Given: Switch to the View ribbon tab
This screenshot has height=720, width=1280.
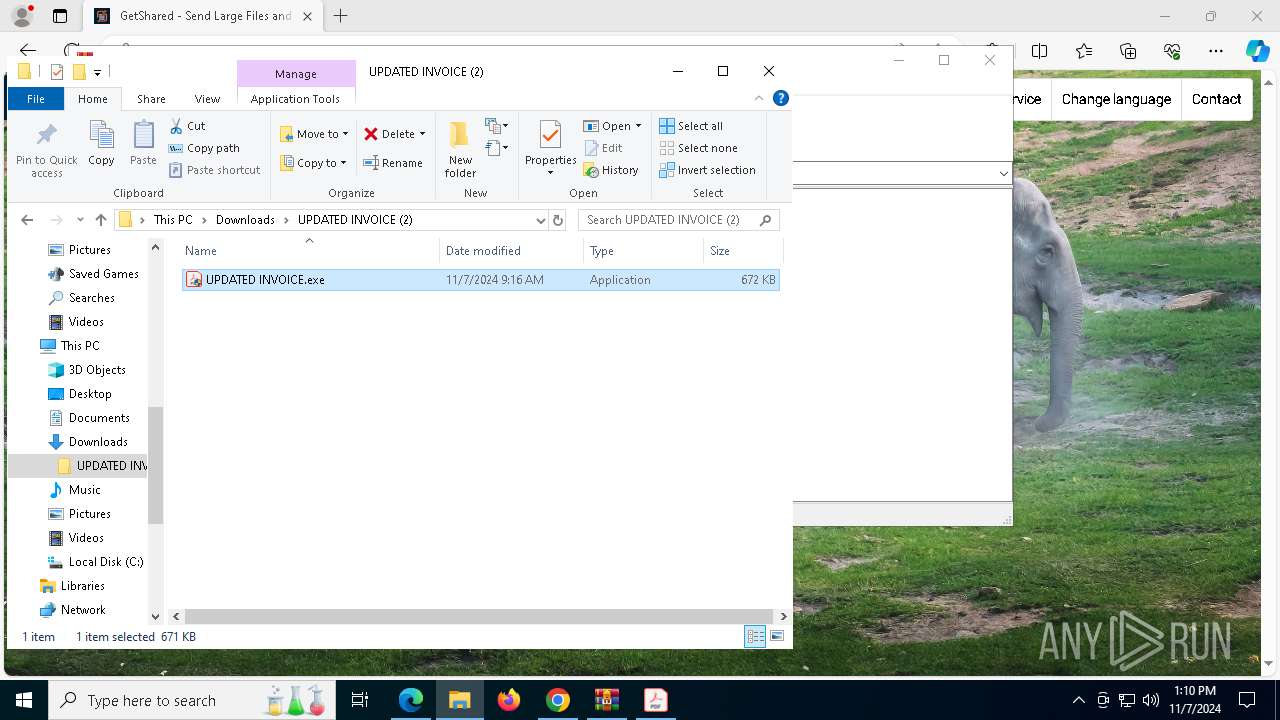Looking at the screenshot, I should (x=207, y=99).
